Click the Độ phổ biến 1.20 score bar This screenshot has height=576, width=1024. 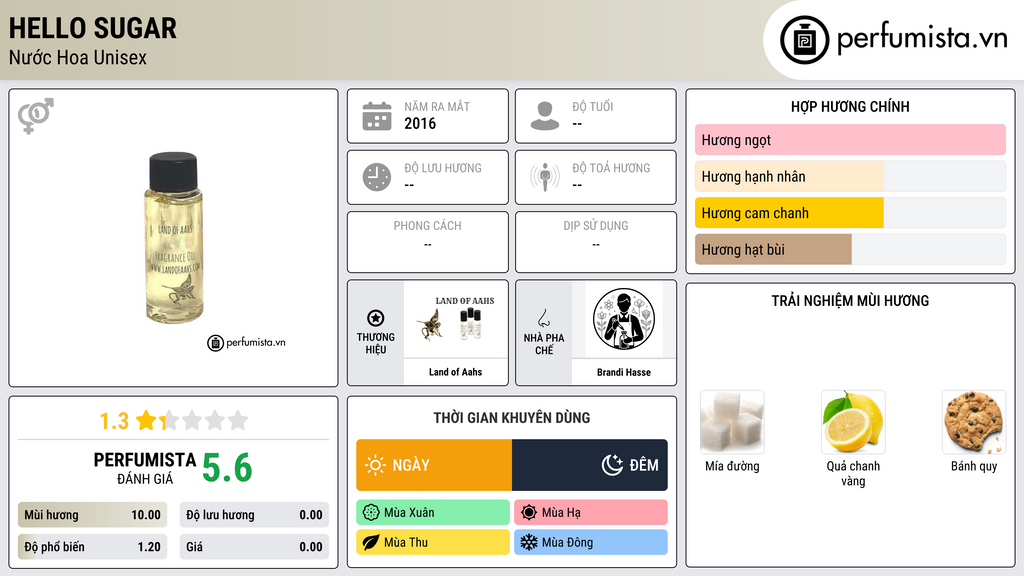pos(92,547)
